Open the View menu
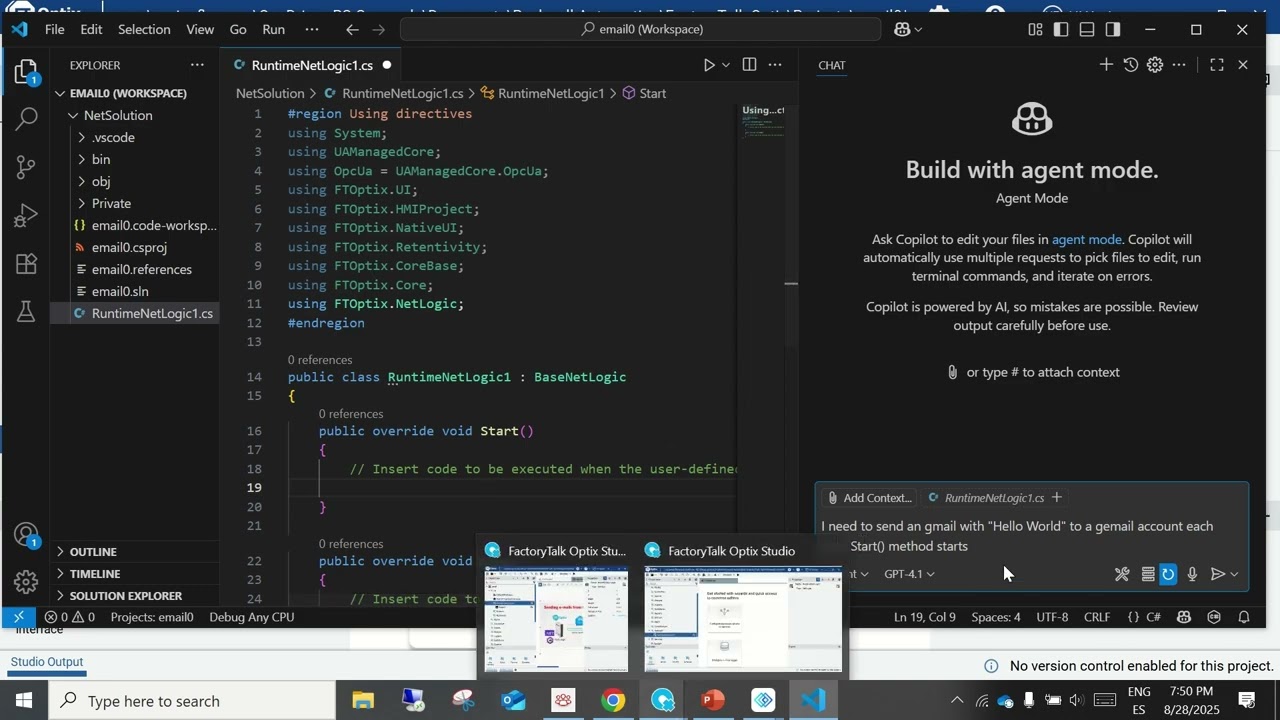Screen dimensions: 1280x720 coord(200,29)
